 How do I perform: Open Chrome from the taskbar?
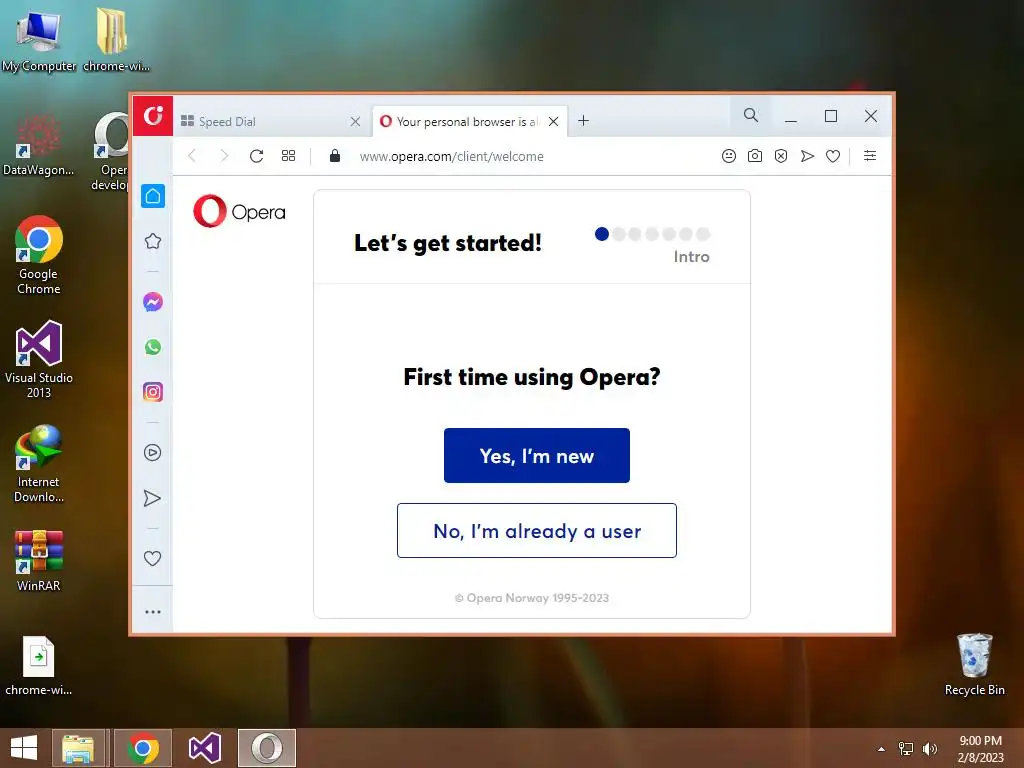point(143,748)
